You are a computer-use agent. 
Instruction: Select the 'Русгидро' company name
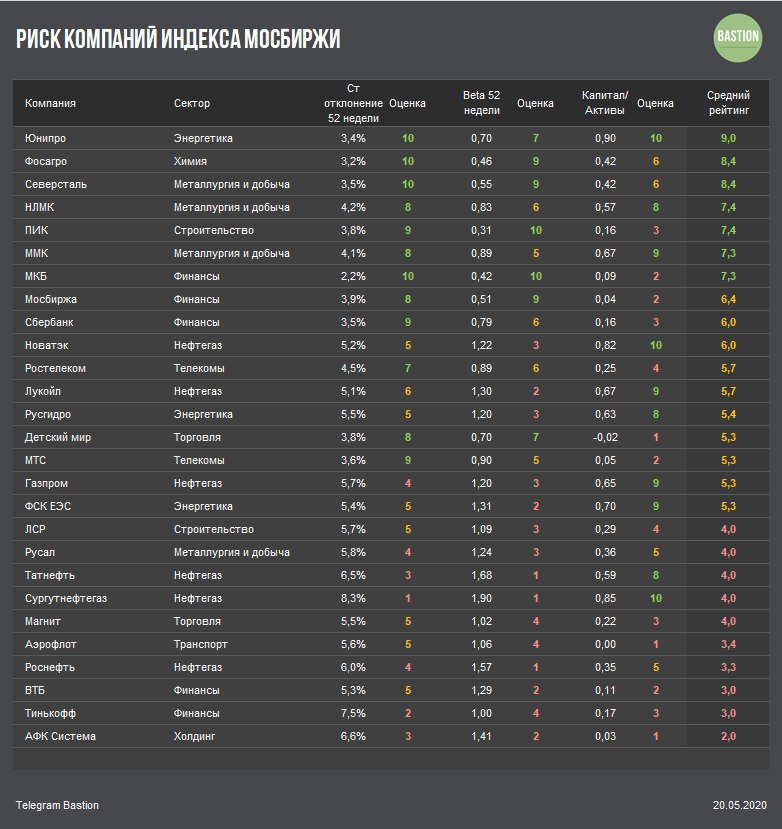pyautogui.click(x=48, y=414)
